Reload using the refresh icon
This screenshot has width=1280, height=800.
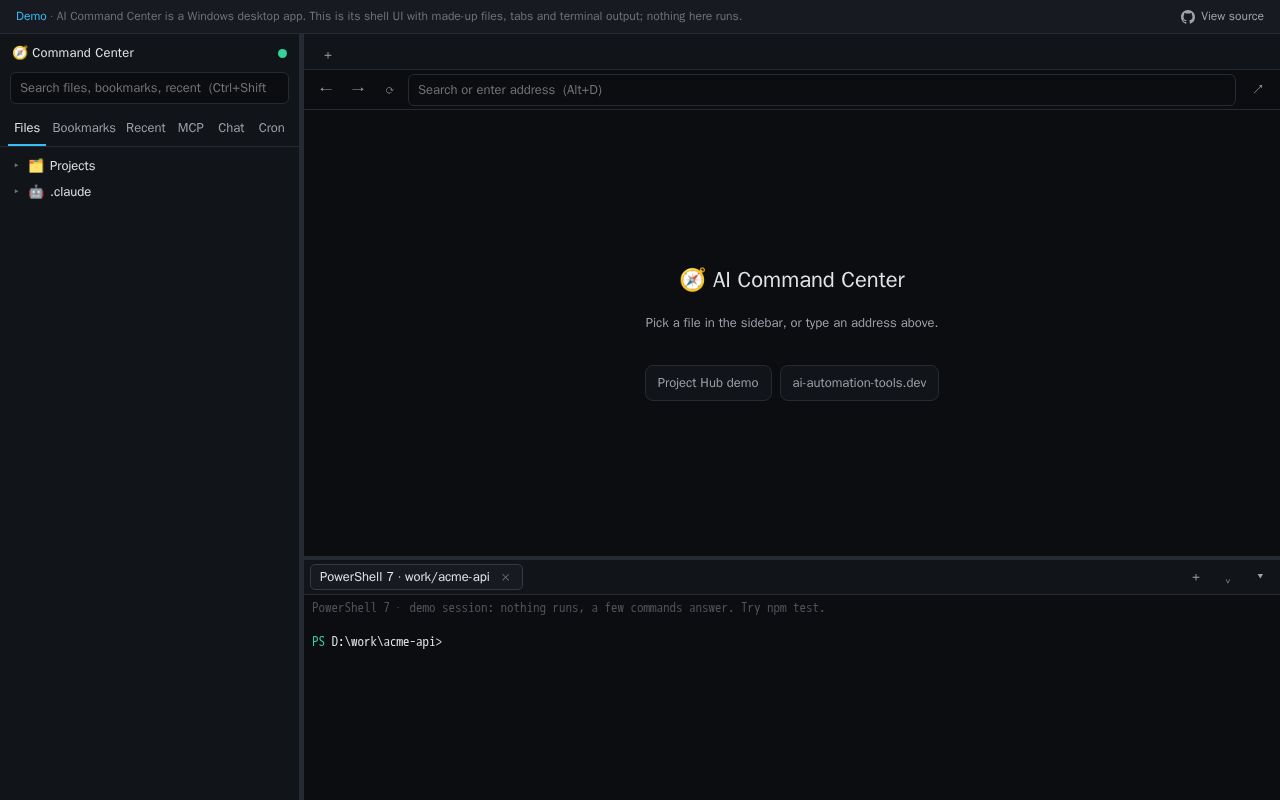click(389, 90)
